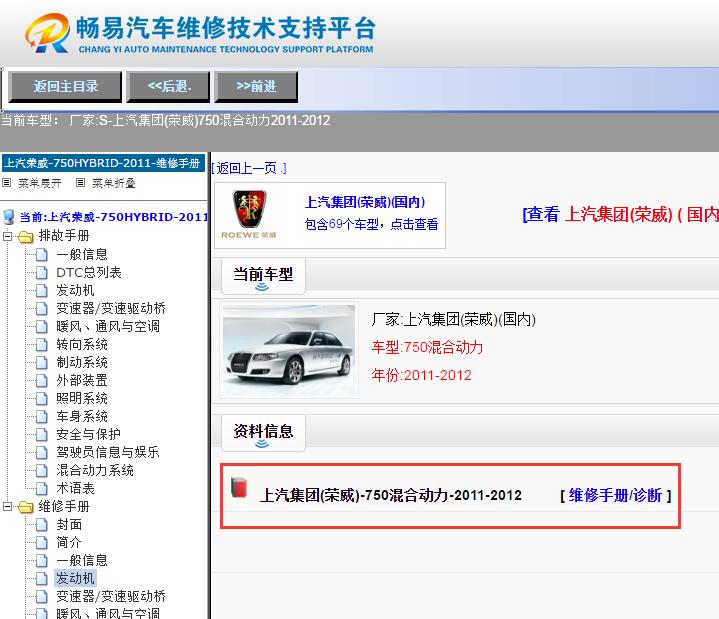The height and width of the screenshot is (619, 719).
Task: Collapse the 维修手册 tree folder
Action: [x=7, y=507]
